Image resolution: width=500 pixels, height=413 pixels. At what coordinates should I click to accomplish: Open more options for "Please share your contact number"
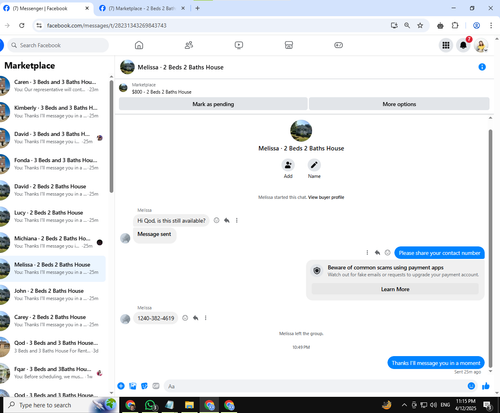click(x=367, y=253)
